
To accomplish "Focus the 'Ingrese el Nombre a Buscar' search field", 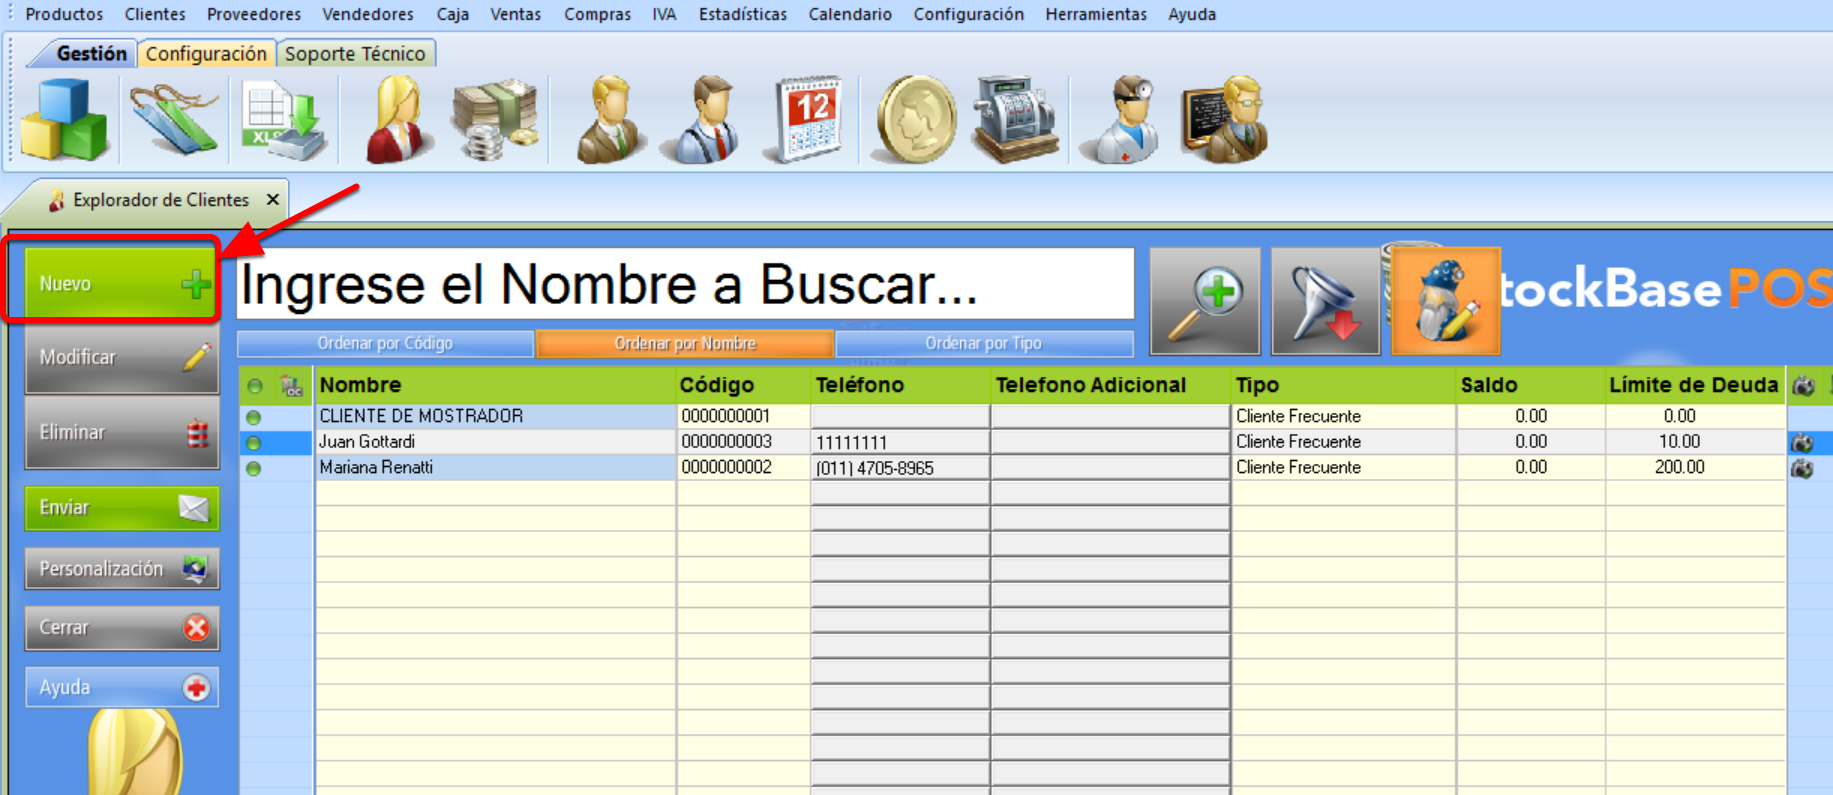I will pyautogui.click(x=685, y=284).
